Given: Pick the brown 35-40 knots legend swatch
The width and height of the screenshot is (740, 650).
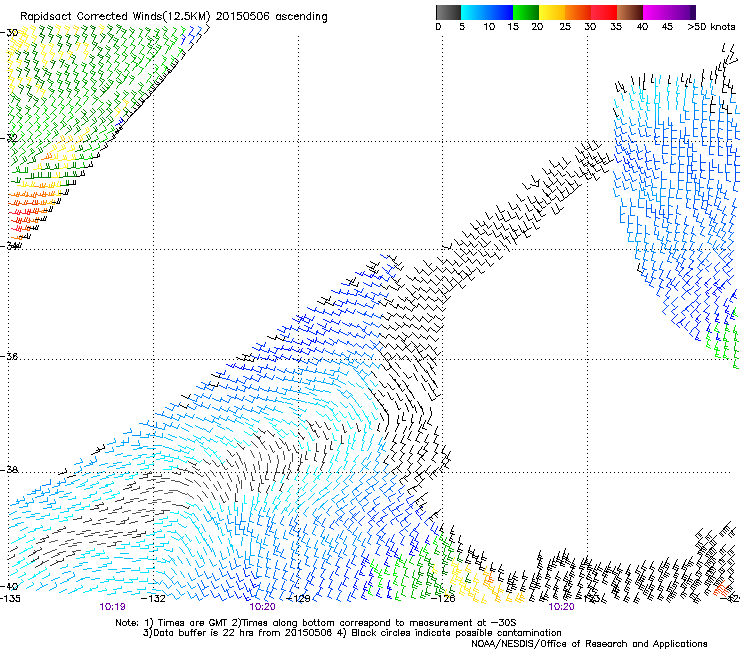Looking at the screenshot, I should [630, 12].
